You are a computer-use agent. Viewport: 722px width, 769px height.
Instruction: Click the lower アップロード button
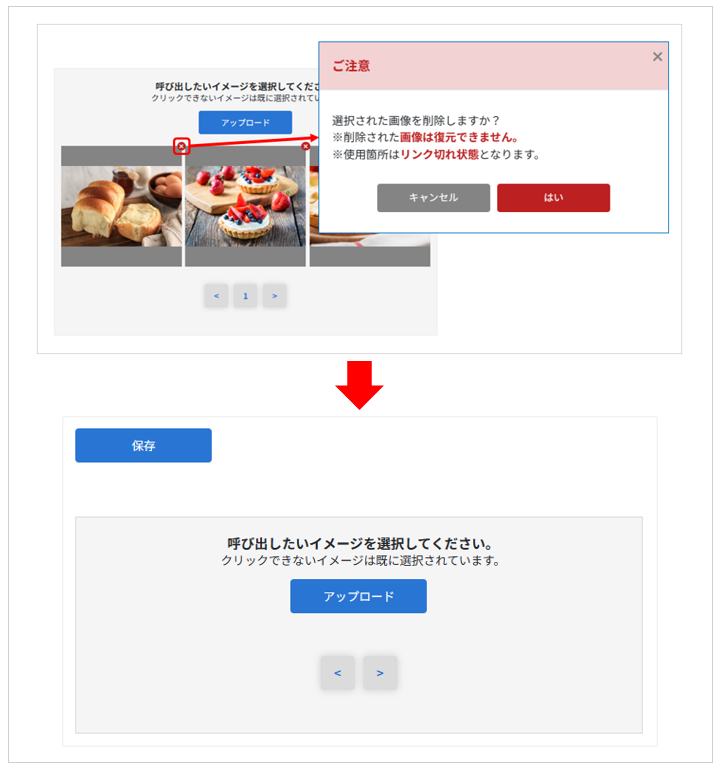[x=358, y=596]
